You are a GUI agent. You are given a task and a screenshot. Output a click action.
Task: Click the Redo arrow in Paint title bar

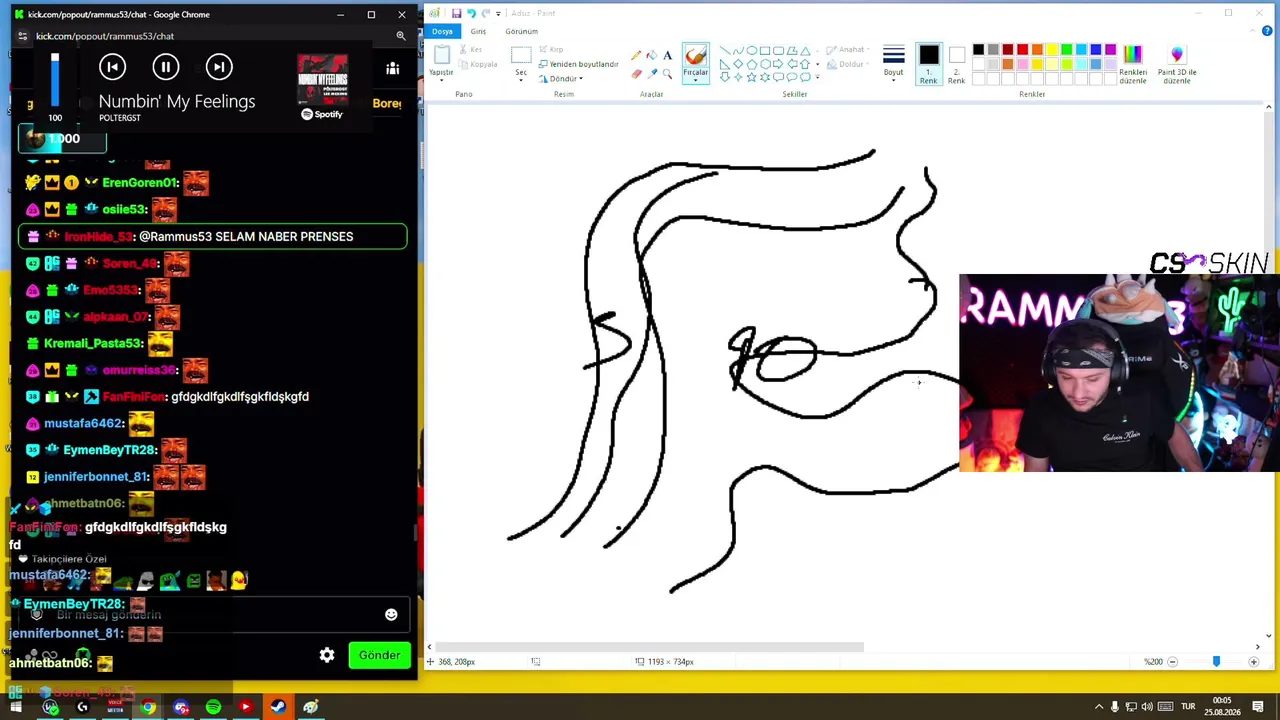point(486,13)
